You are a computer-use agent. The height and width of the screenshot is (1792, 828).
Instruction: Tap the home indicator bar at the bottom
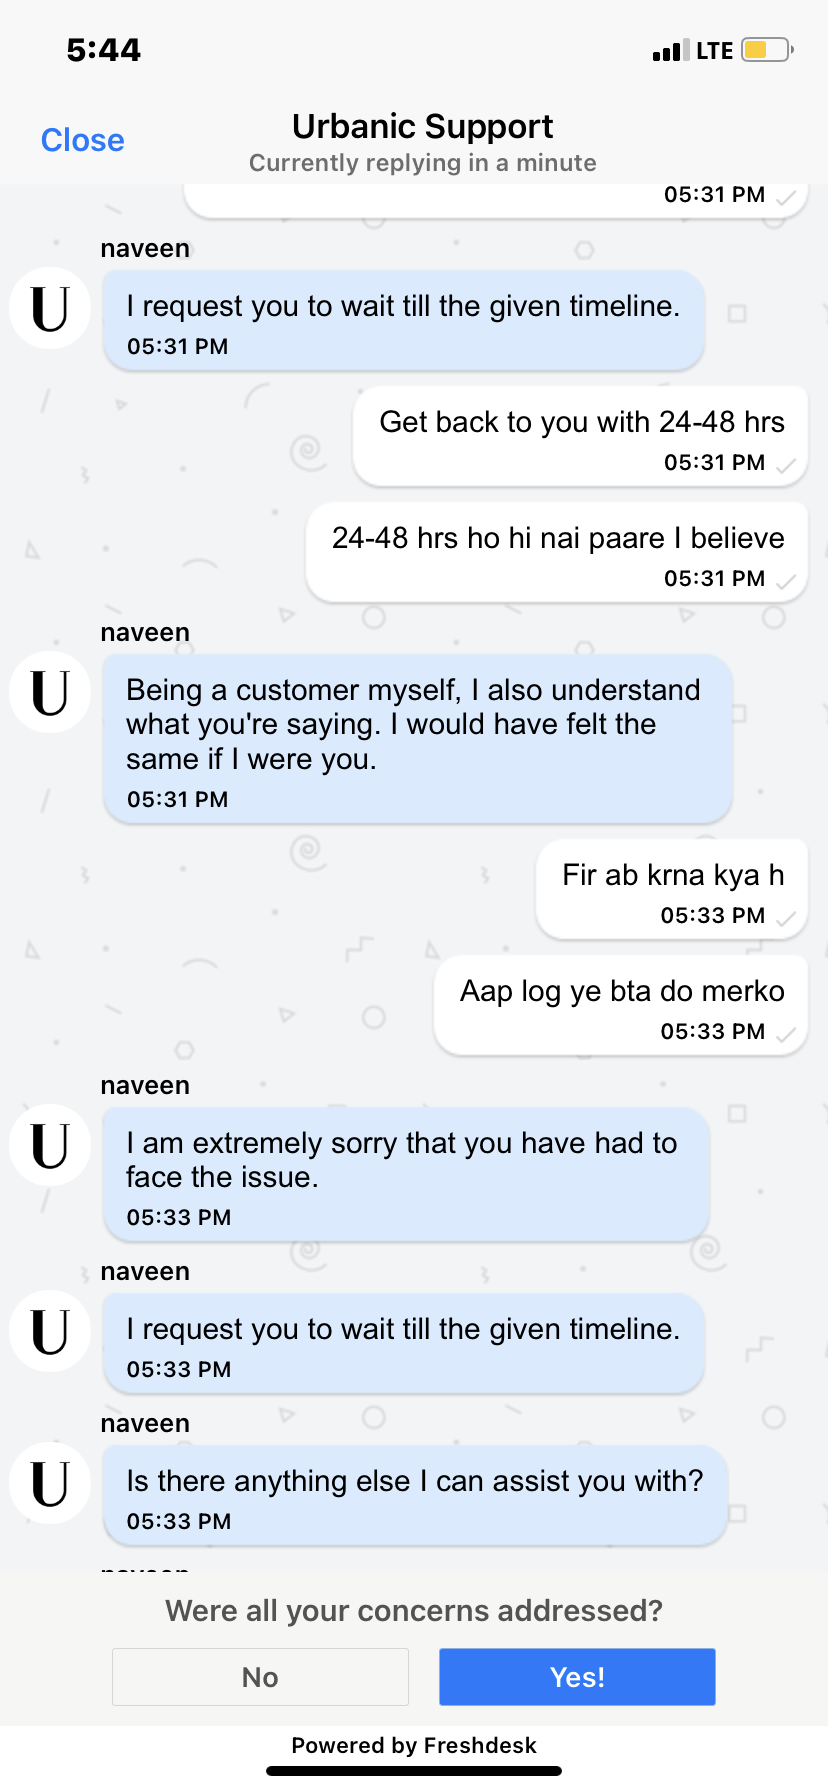coord(414,1771)
